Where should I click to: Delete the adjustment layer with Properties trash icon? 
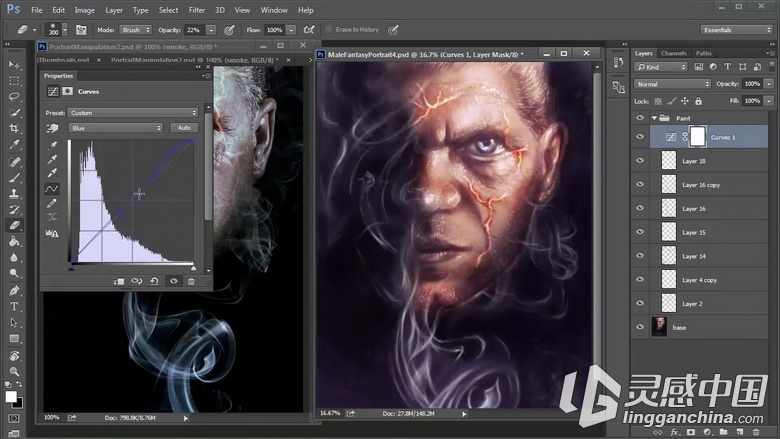(x=191, y=281)
